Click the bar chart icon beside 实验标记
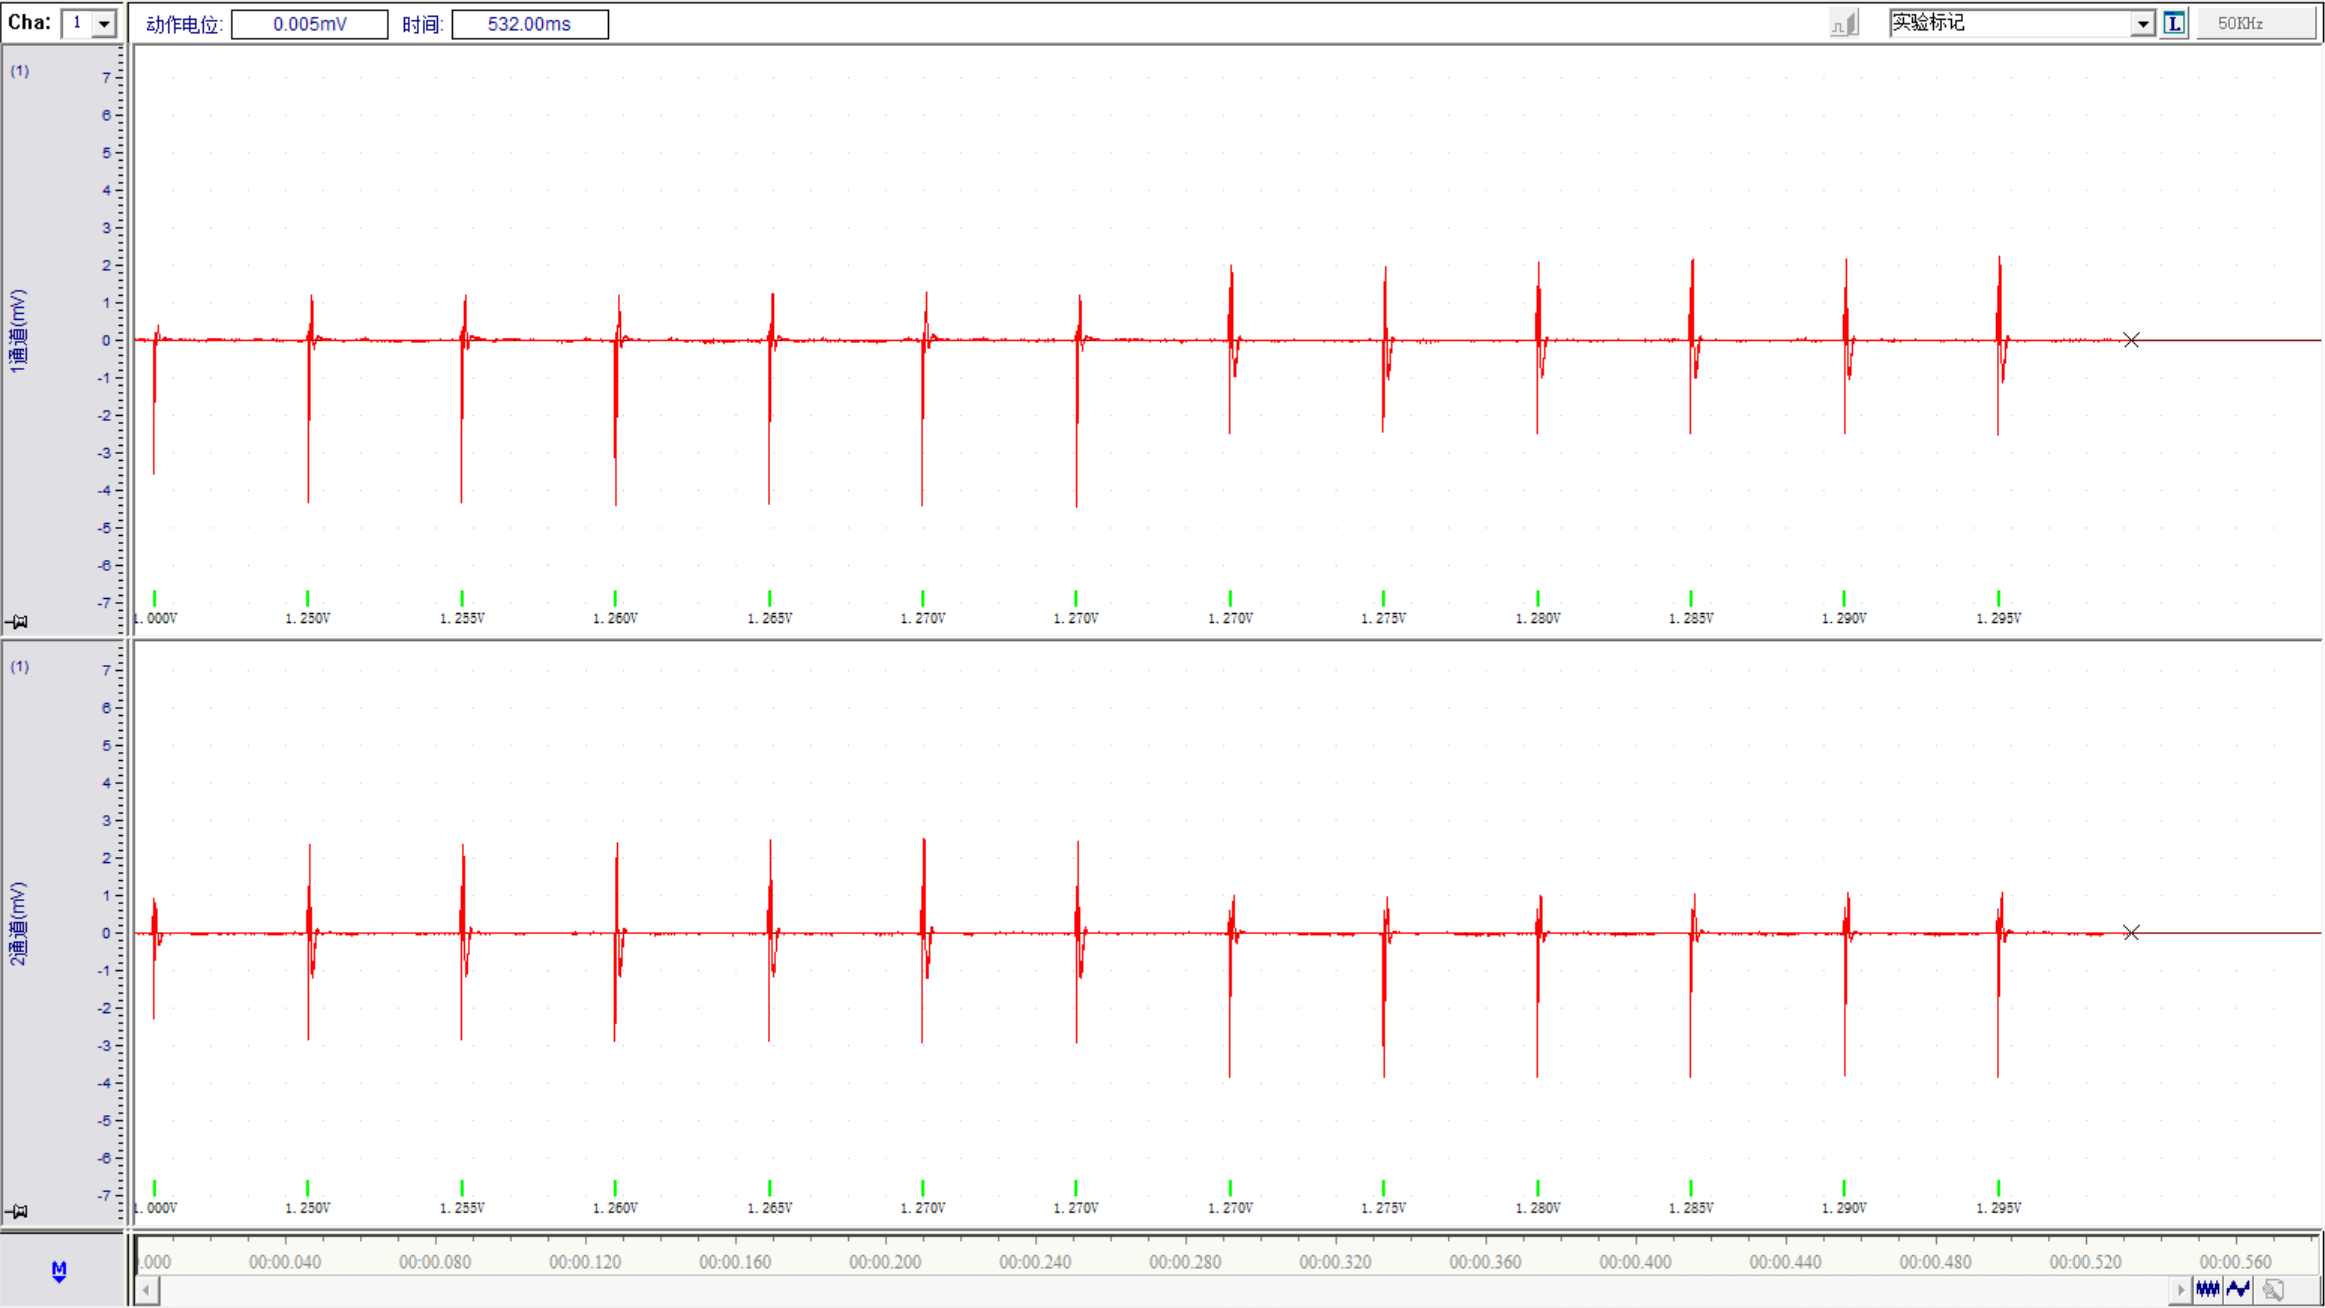This screenshot has height=1308, width=2325. 1844,23
